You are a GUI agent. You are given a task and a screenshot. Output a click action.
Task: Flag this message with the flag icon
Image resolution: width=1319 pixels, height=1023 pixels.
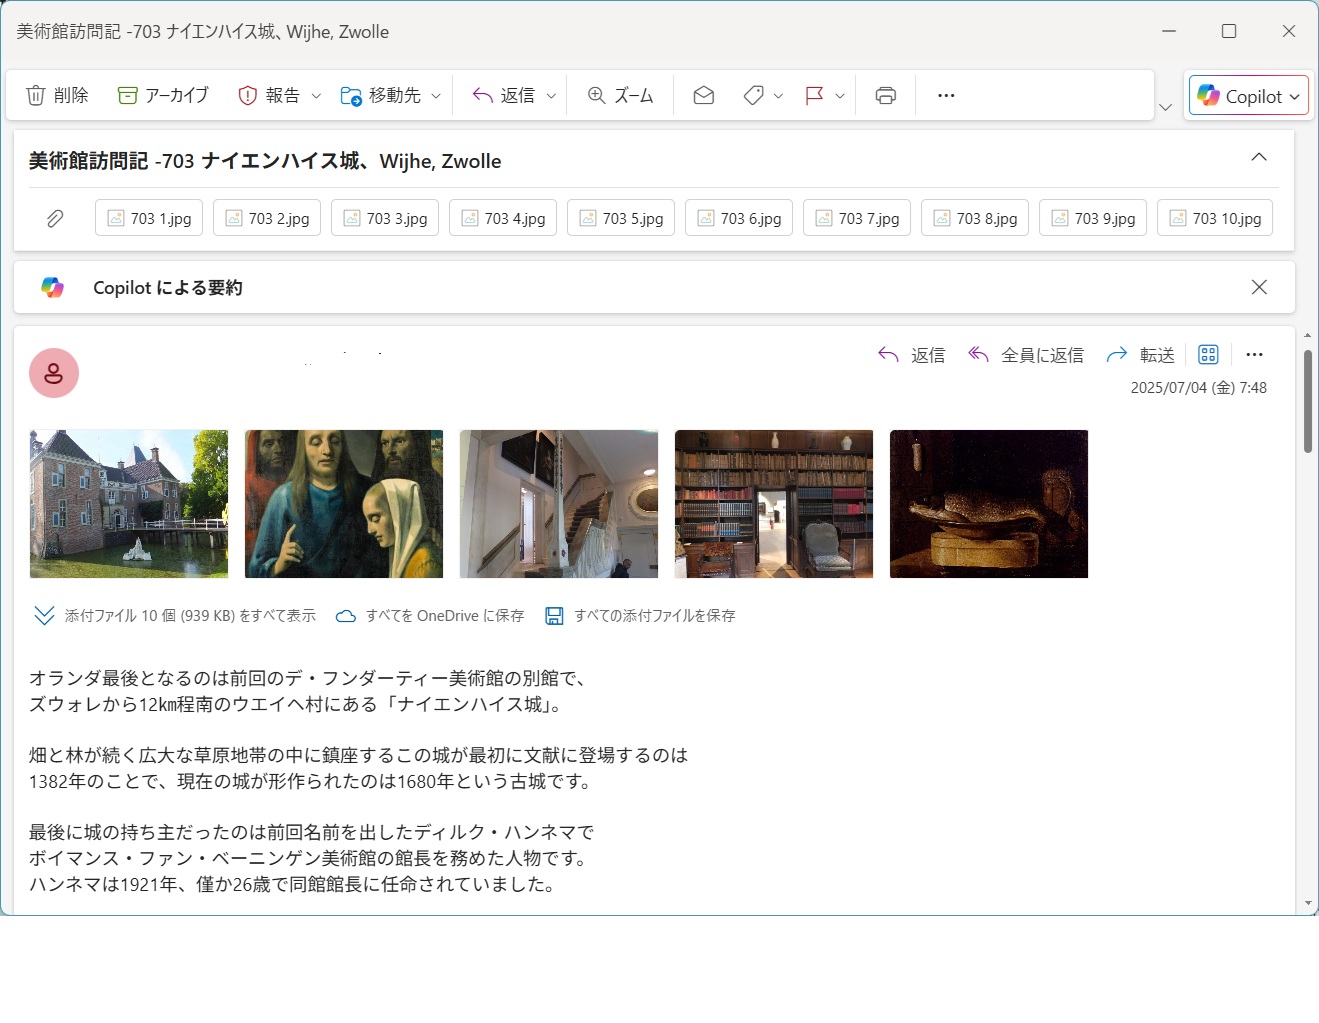(x=814, y=95)
